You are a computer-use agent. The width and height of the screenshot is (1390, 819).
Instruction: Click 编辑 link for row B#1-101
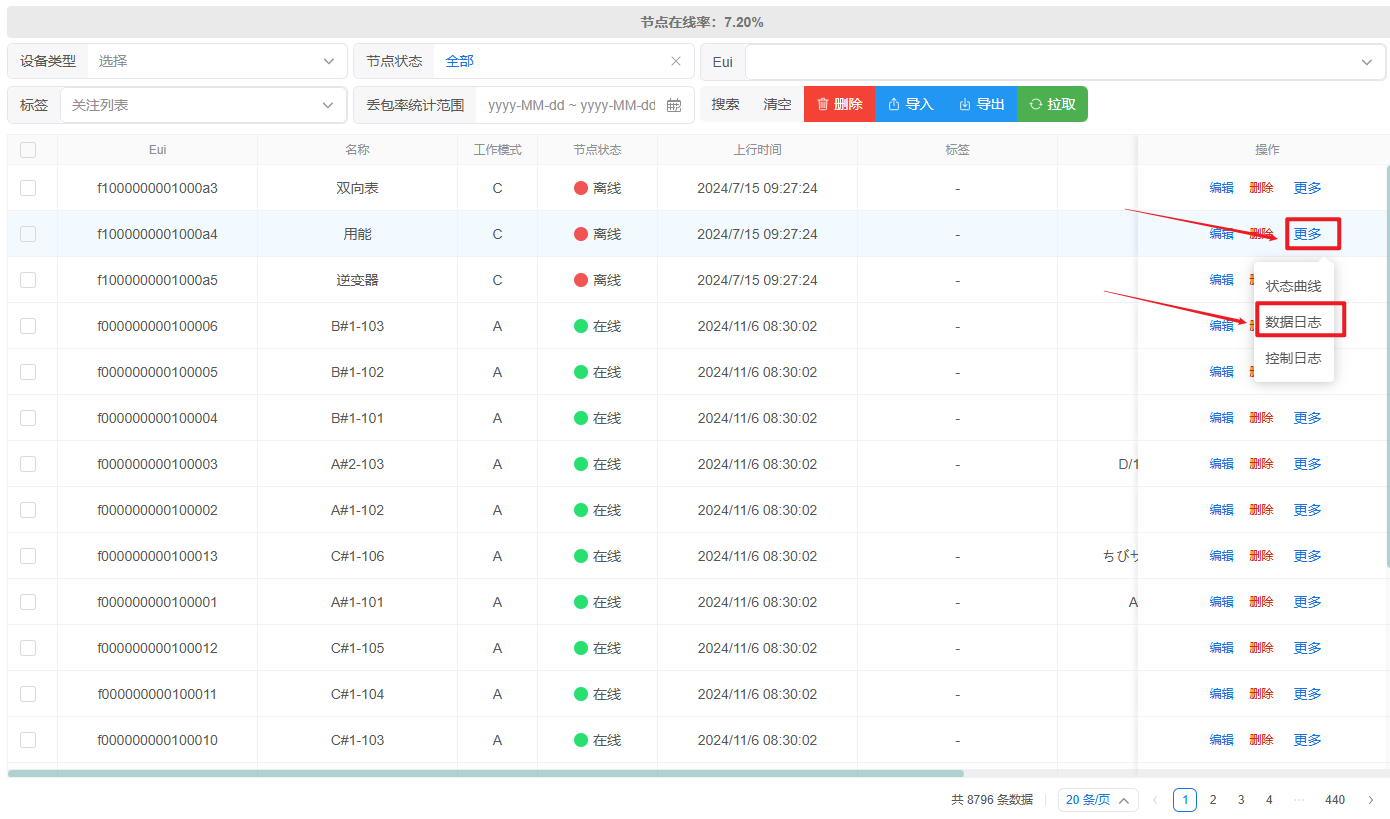point(1221,418)
